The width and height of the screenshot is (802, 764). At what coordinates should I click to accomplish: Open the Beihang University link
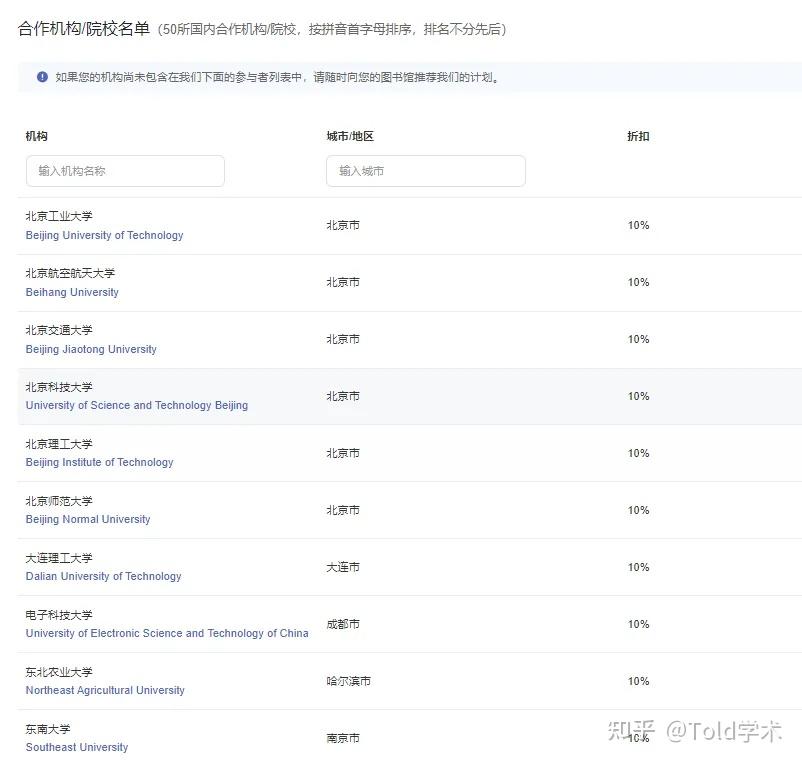(72, 292)
